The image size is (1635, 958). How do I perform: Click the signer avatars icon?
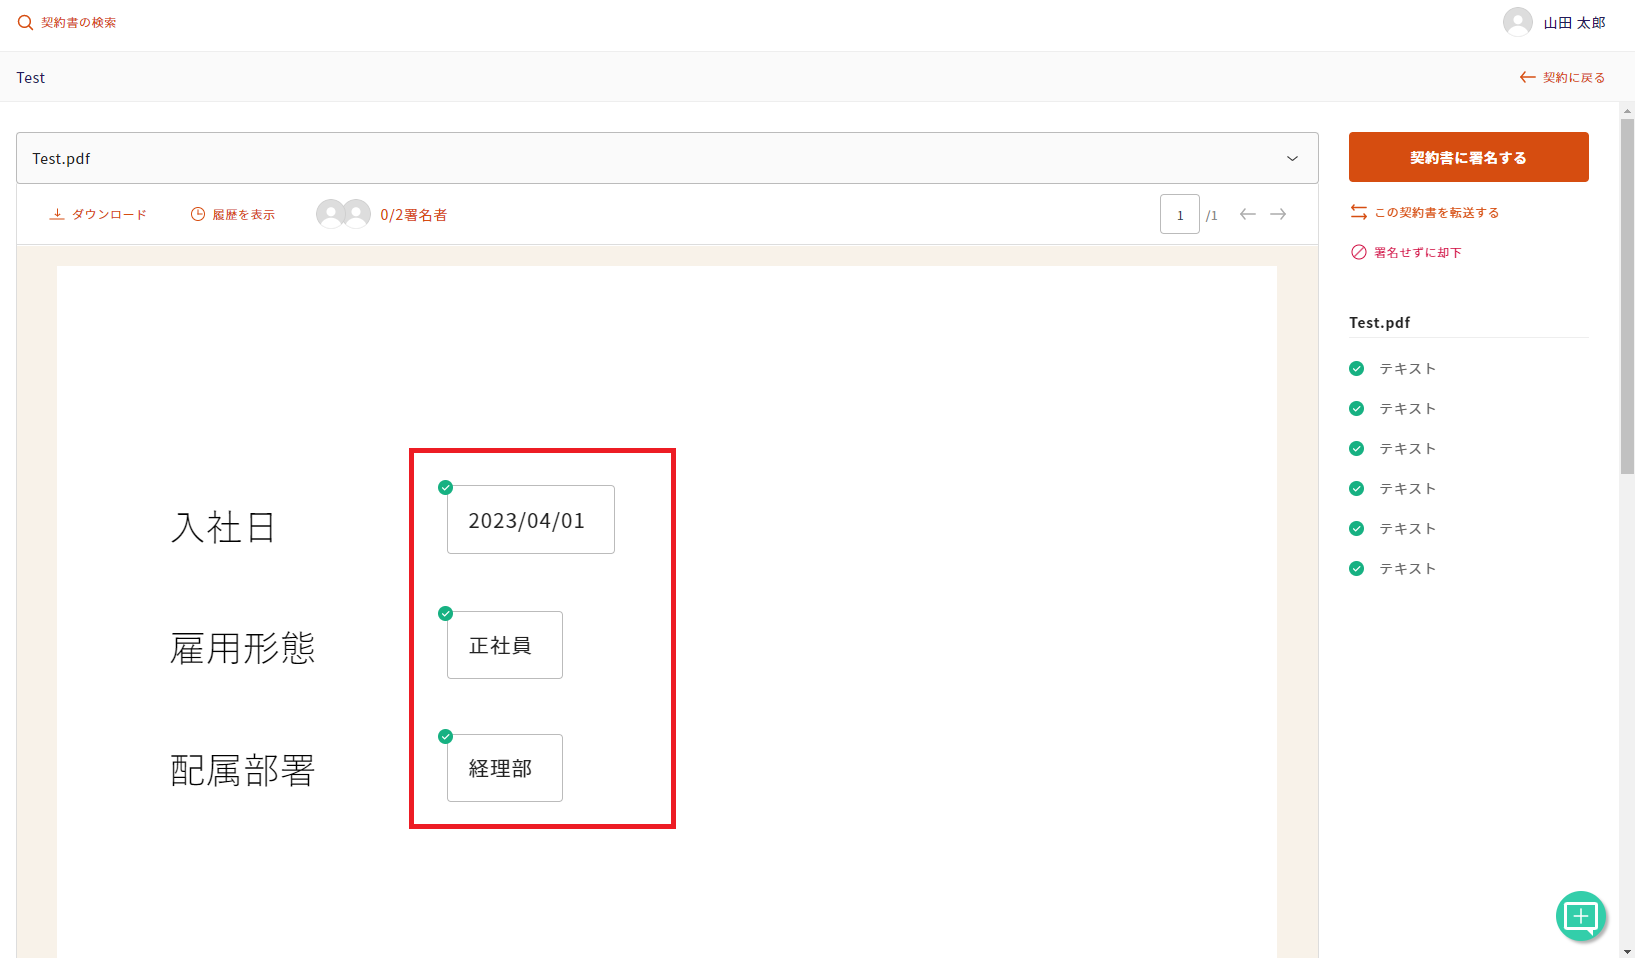[x=343, y=214]
